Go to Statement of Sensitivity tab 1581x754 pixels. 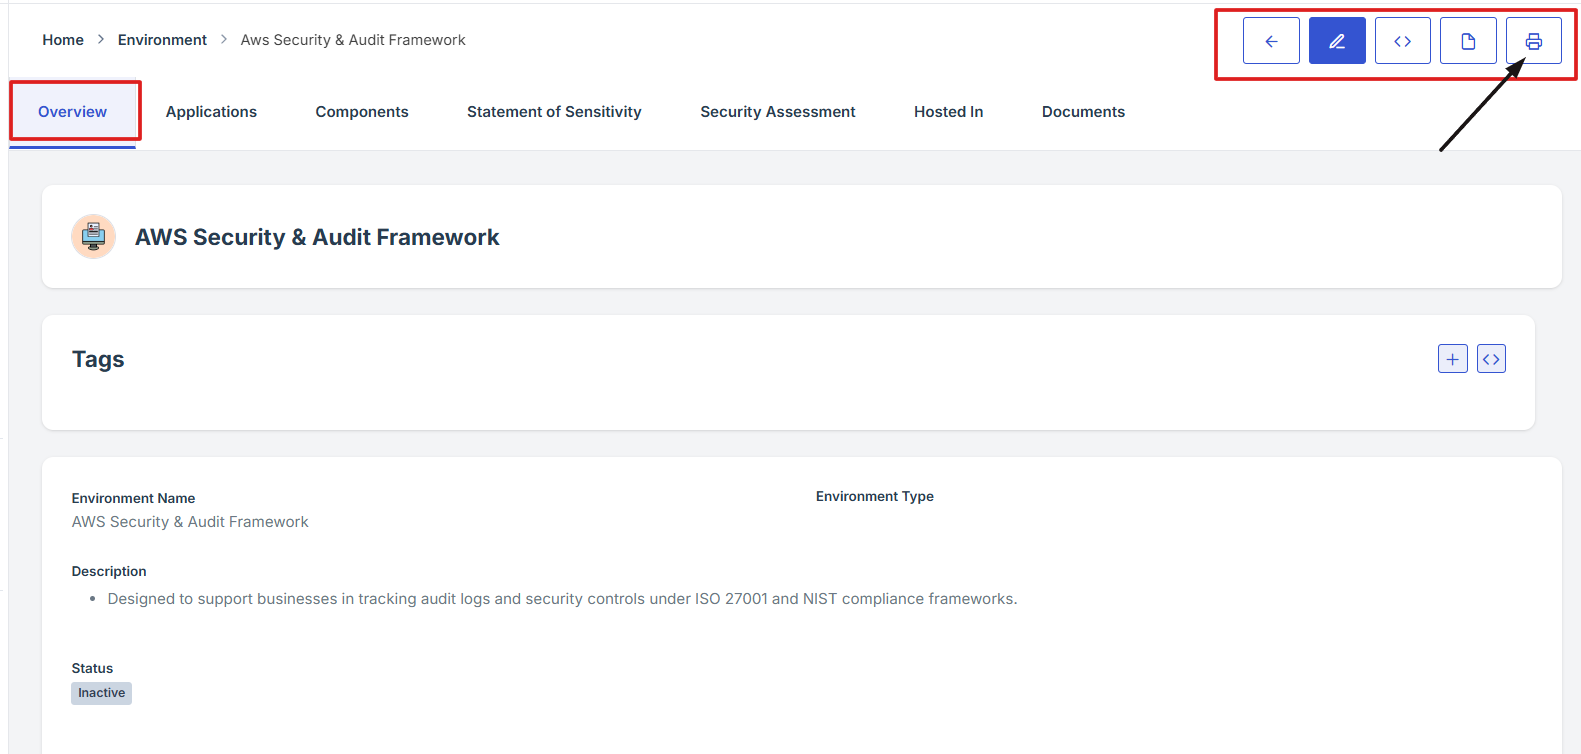(554, 112)
